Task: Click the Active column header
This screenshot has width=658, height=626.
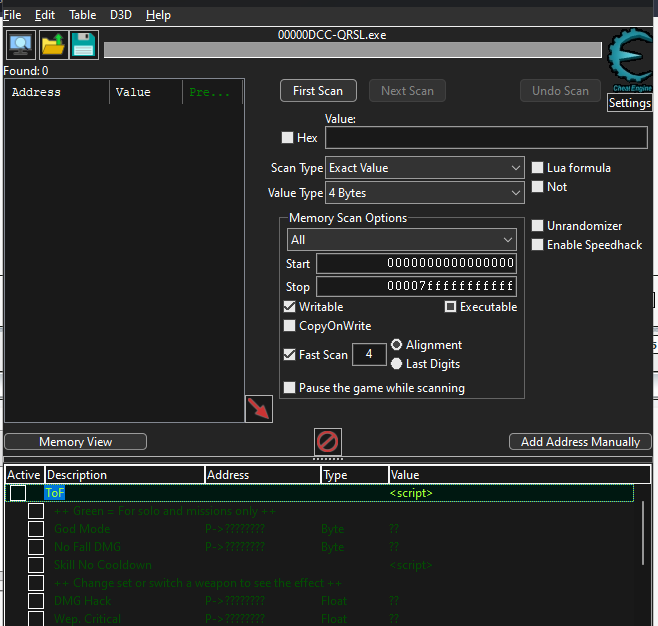Action: pos(24,475)
